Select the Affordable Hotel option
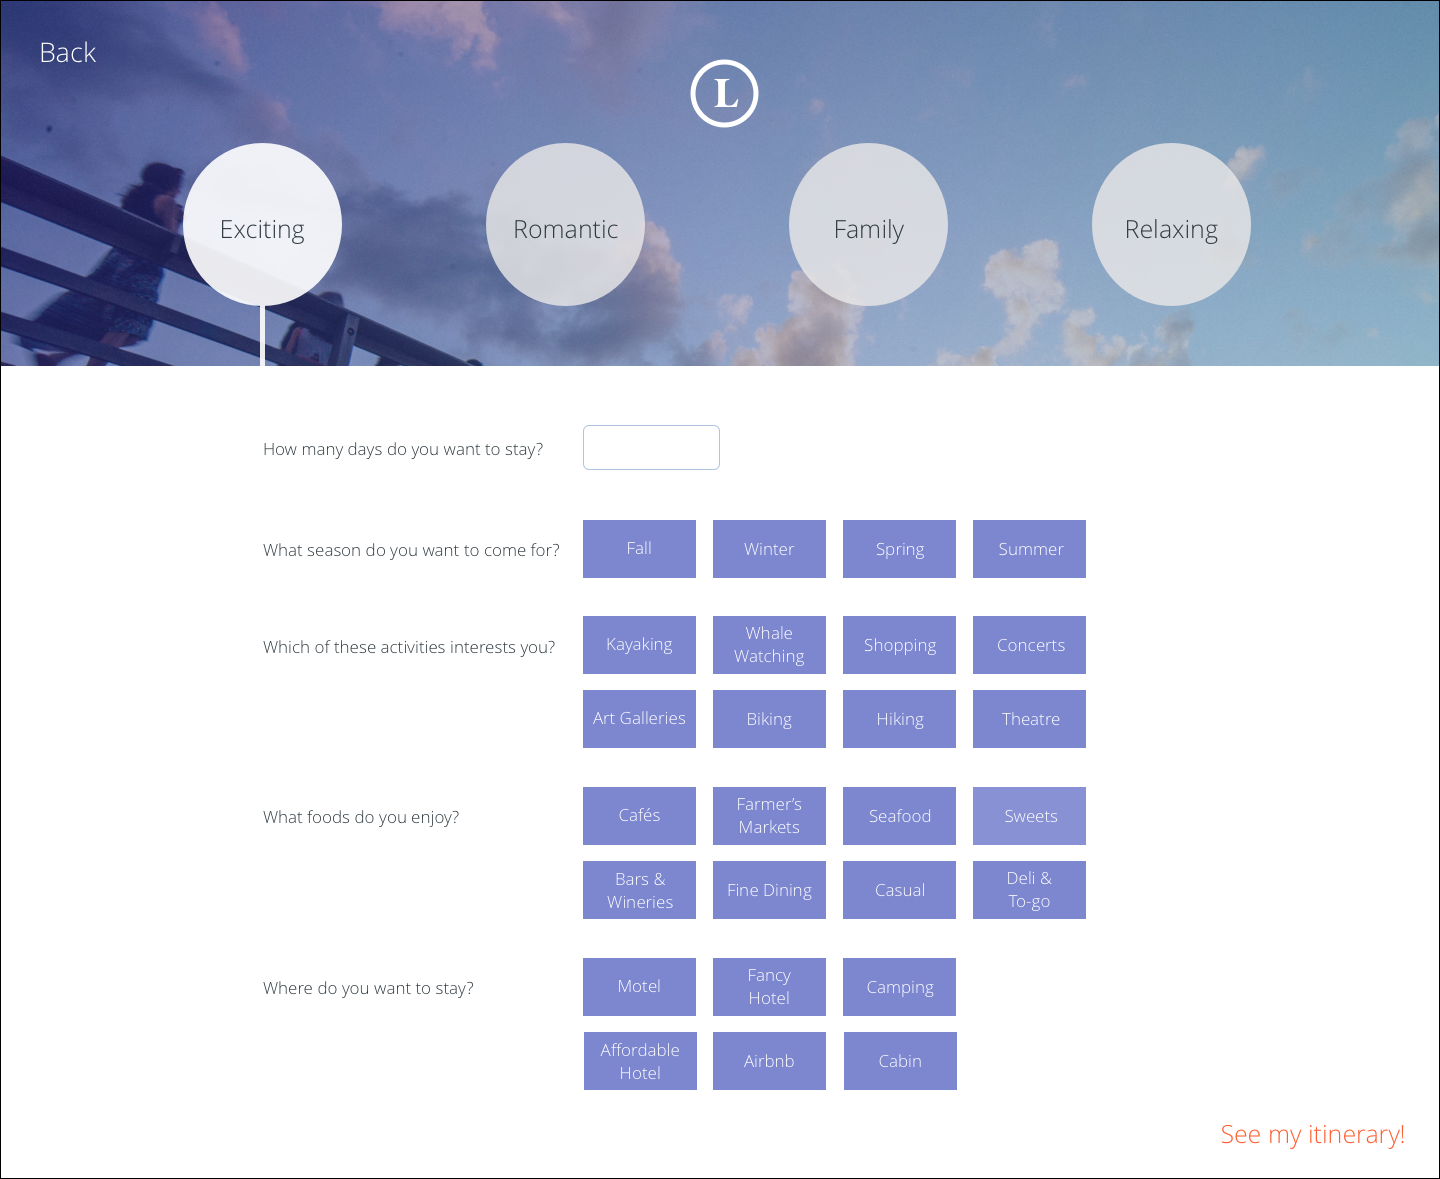 point(640,1061)
